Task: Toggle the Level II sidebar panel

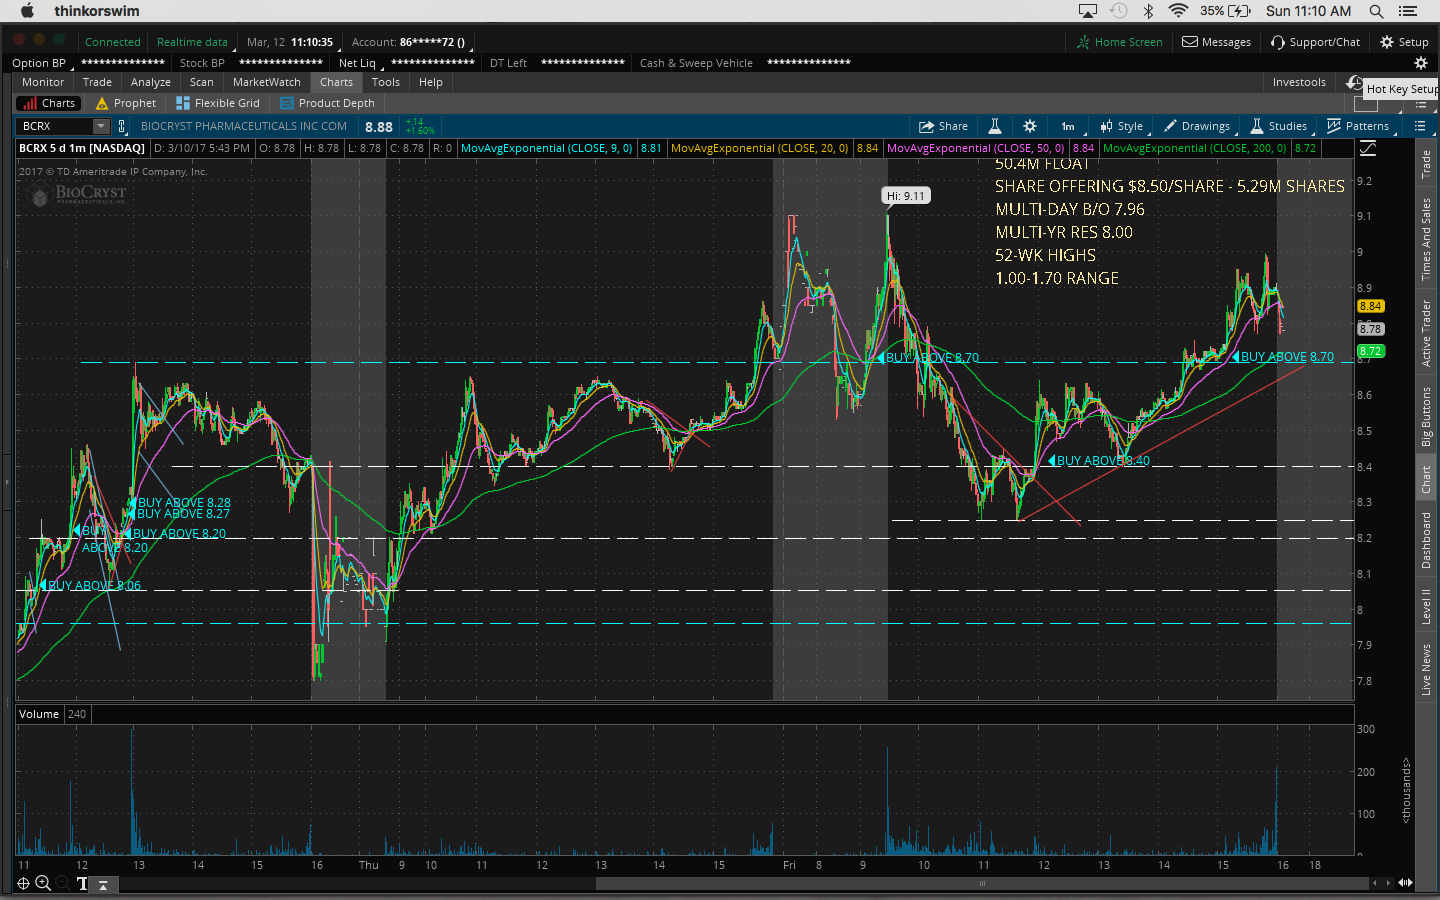Action: tap(1426, 607)
